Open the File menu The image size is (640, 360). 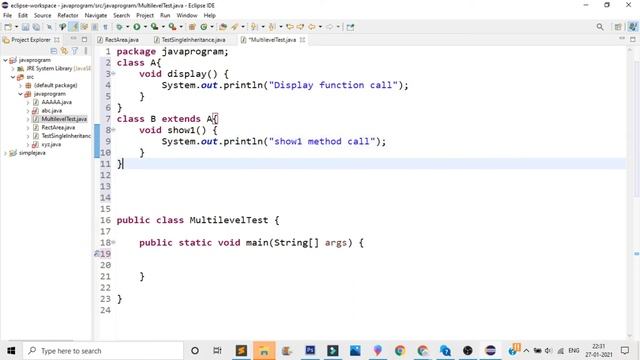7,15
